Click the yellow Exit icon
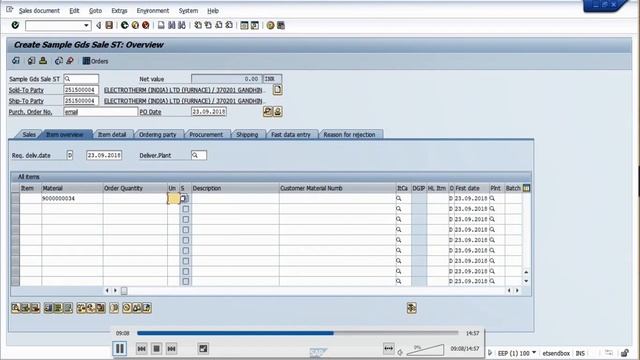640x360 pixels. (135, 25)
